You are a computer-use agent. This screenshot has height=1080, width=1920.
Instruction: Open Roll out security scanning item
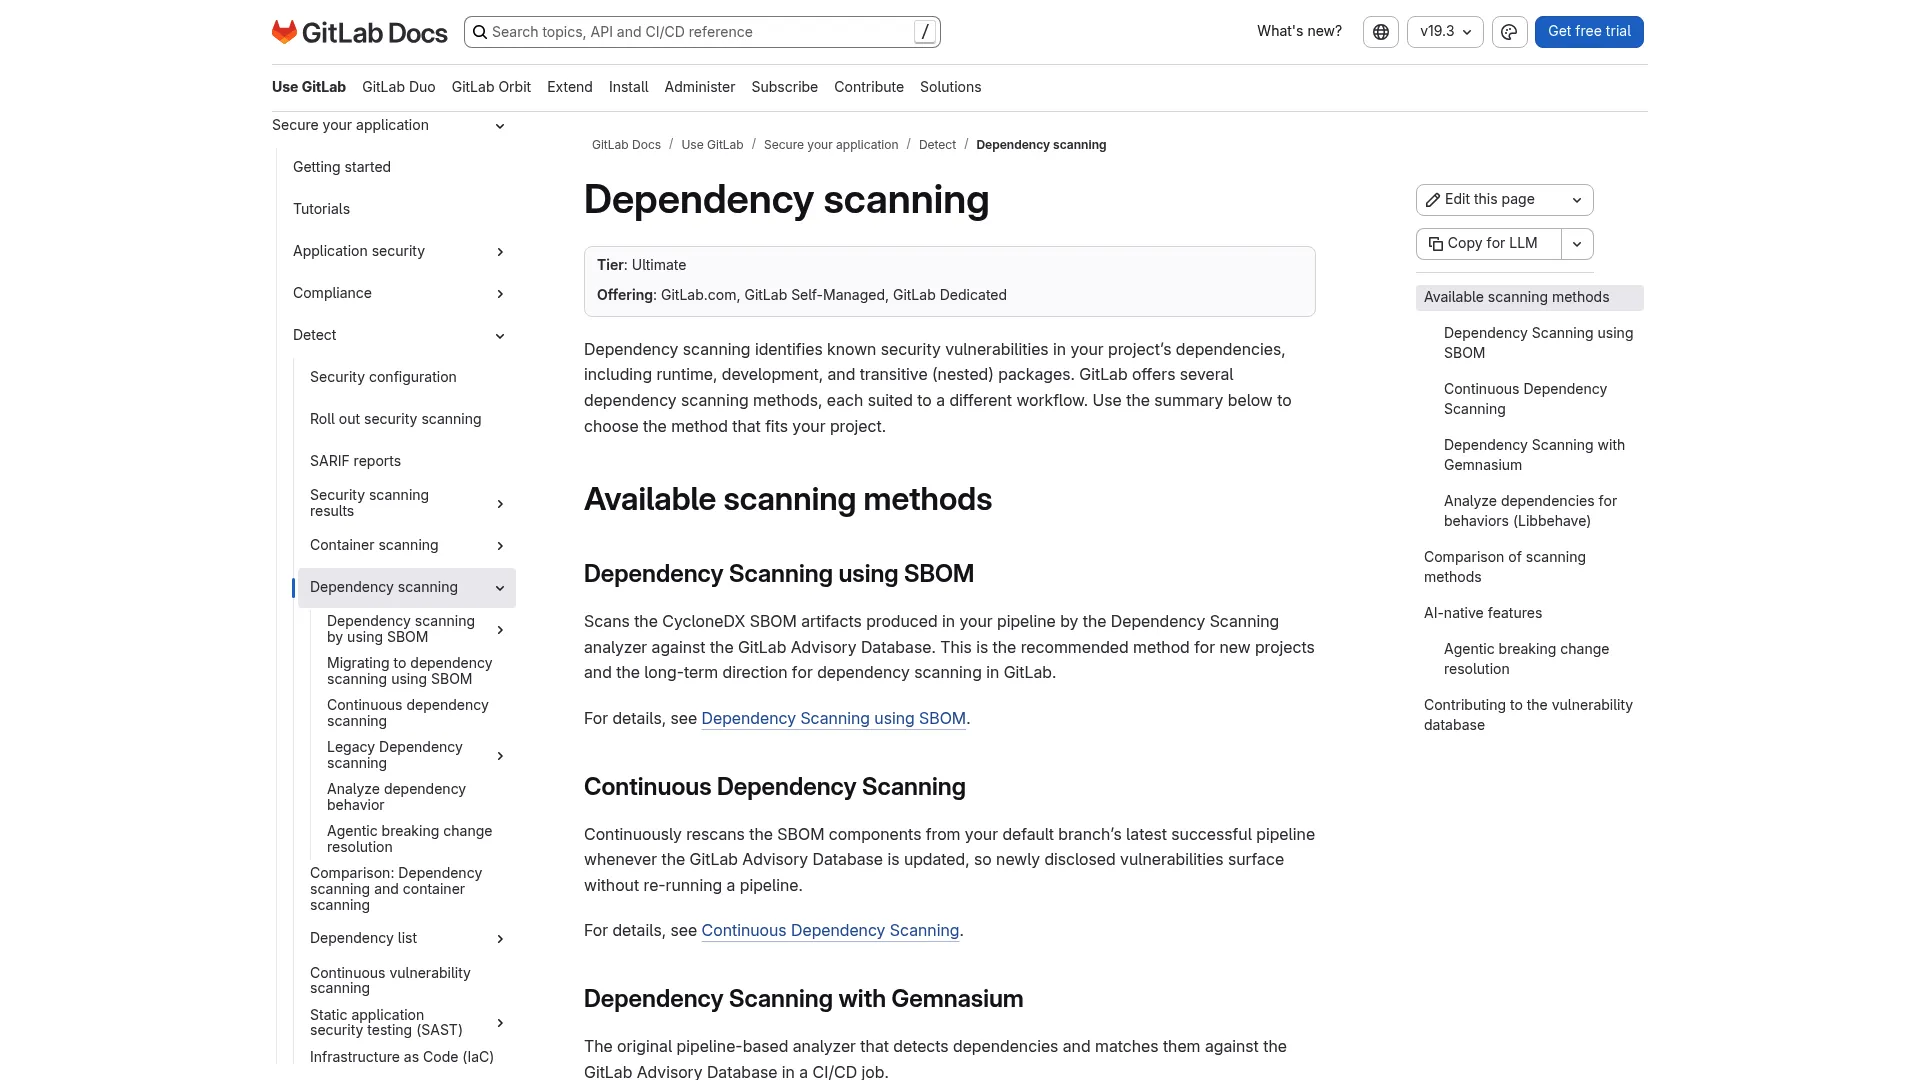(x=395, y=419)
